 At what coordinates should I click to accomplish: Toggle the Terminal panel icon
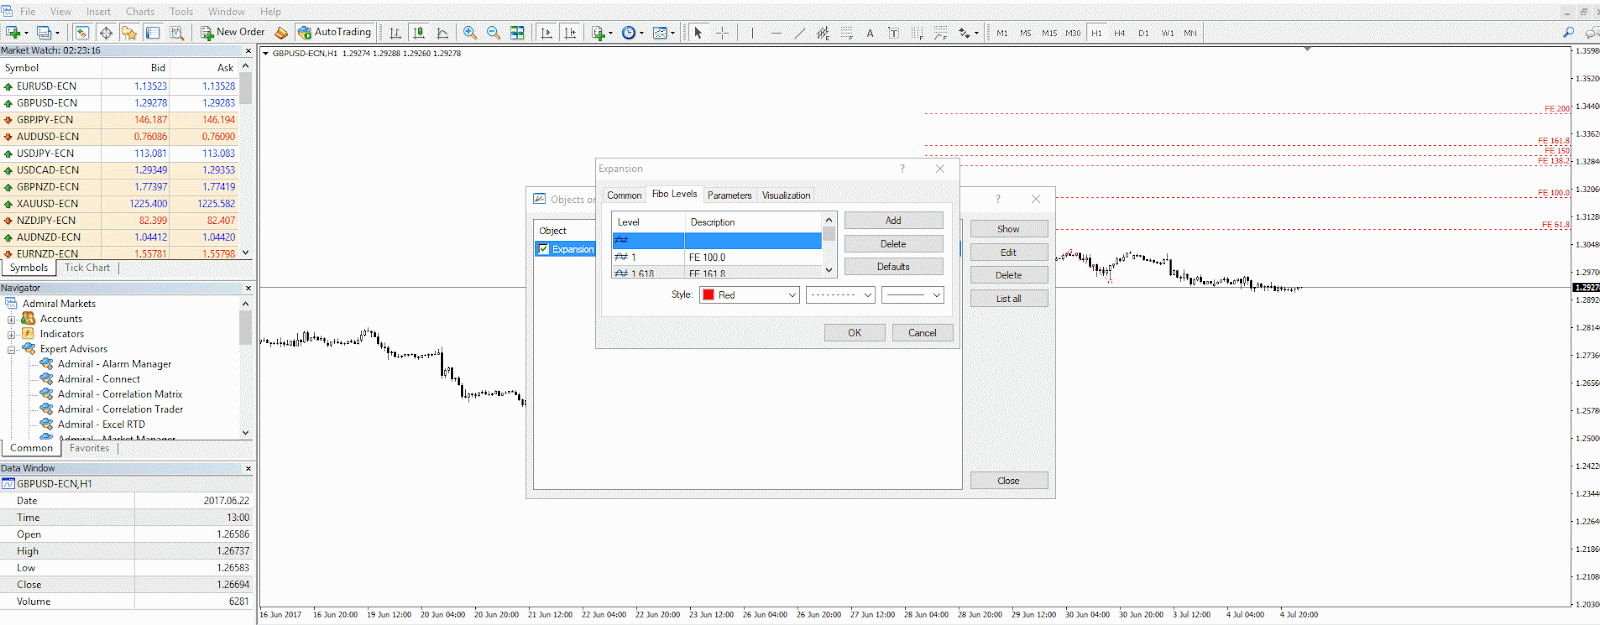pyautogui.click(x=153, y=33)
